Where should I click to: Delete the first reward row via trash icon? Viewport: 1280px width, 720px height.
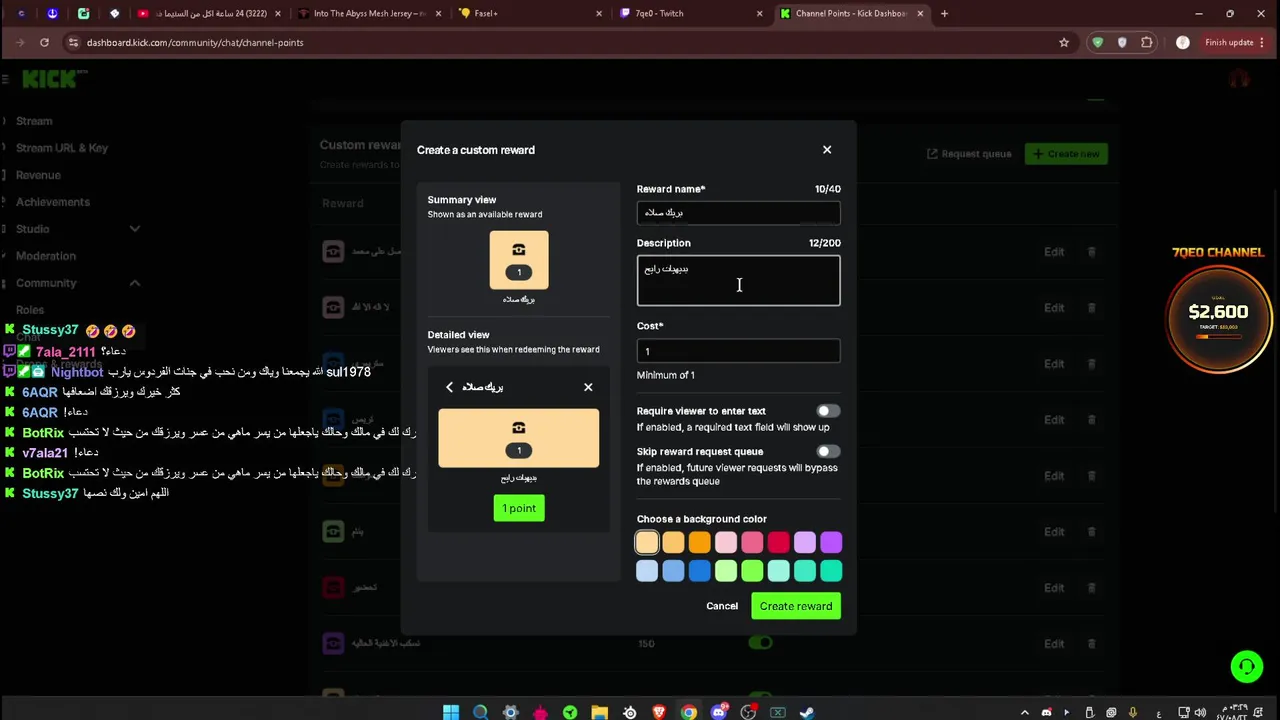[1091, 252]
